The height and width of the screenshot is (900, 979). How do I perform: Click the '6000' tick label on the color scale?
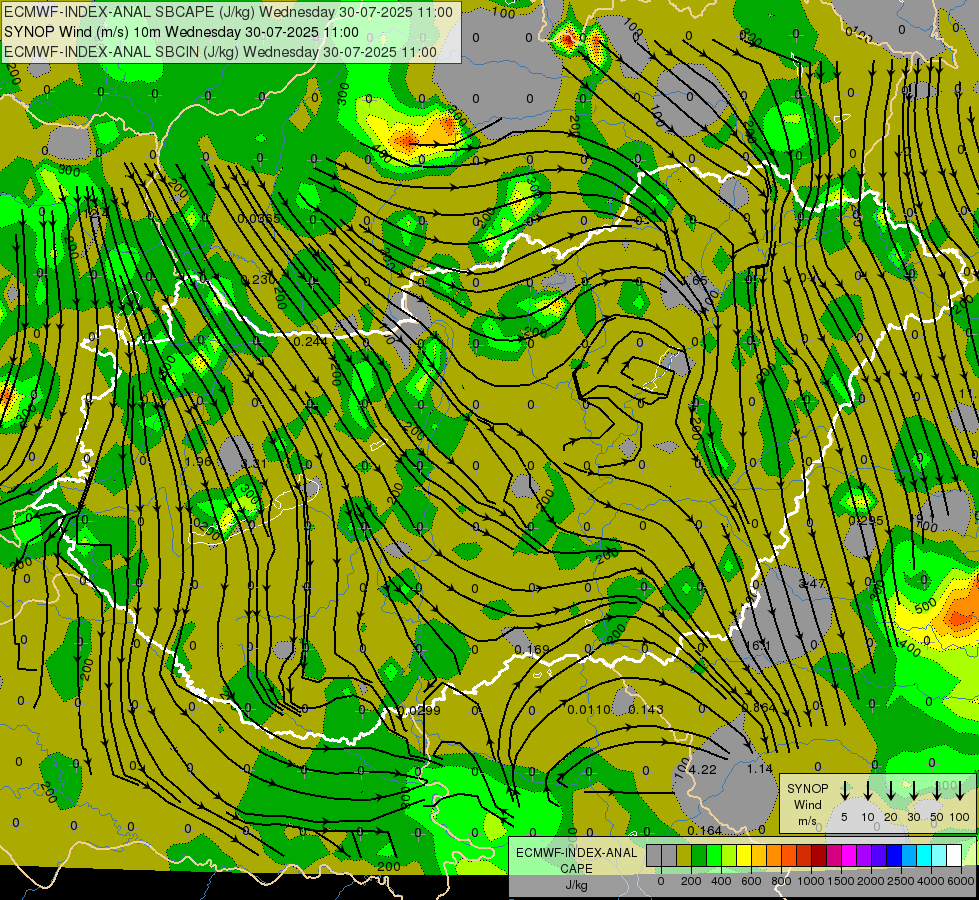tap(961, 881)
